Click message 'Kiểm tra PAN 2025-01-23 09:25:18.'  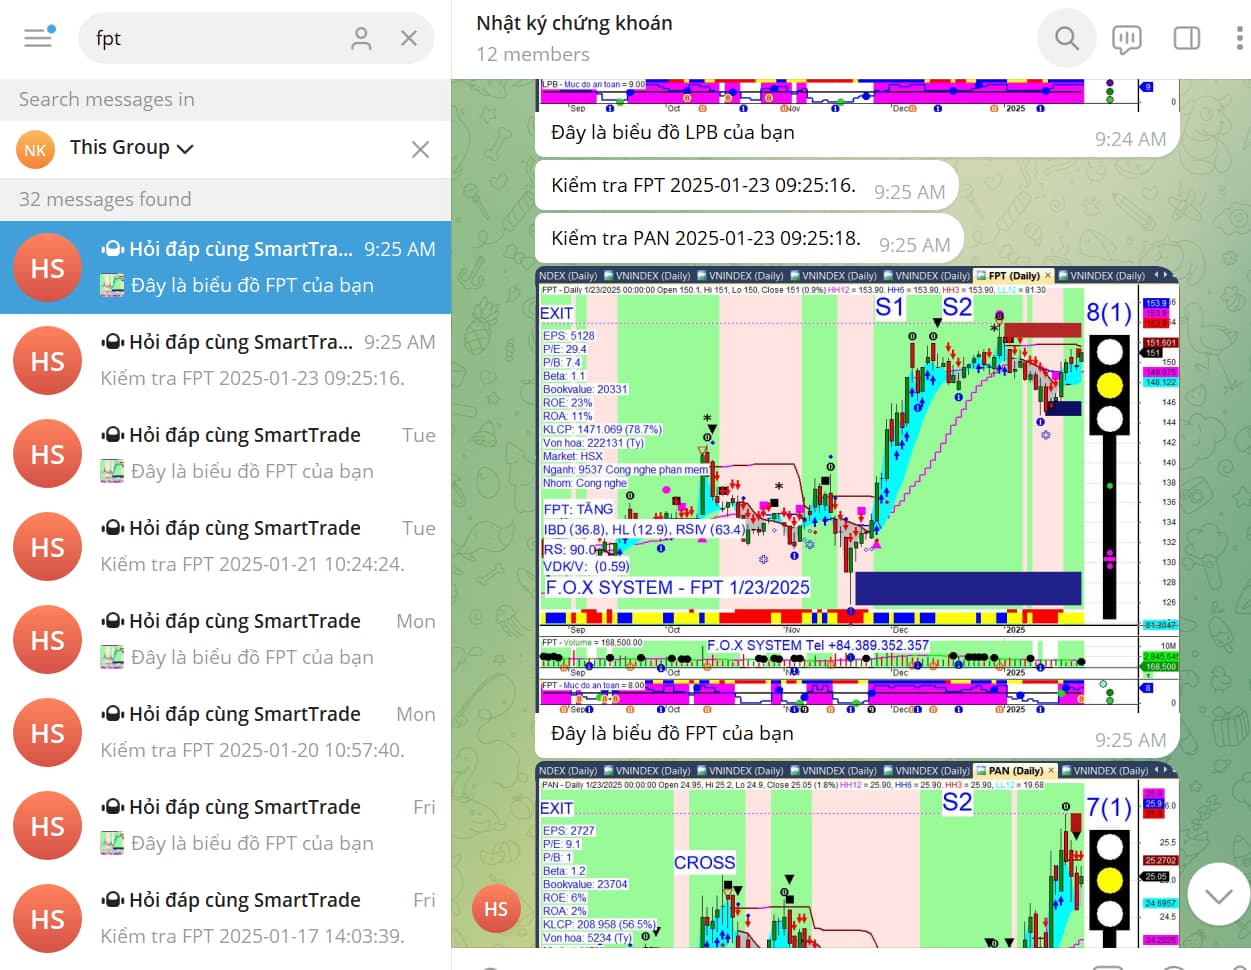point(705,238)
